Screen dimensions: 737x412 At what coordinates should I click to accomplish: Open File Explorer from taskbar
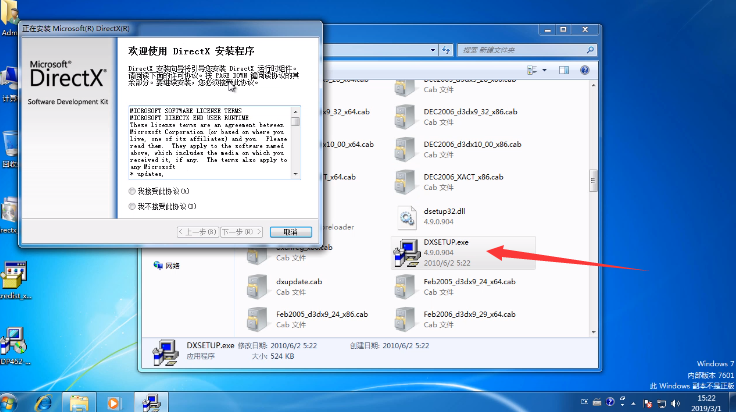click(79, 403)
